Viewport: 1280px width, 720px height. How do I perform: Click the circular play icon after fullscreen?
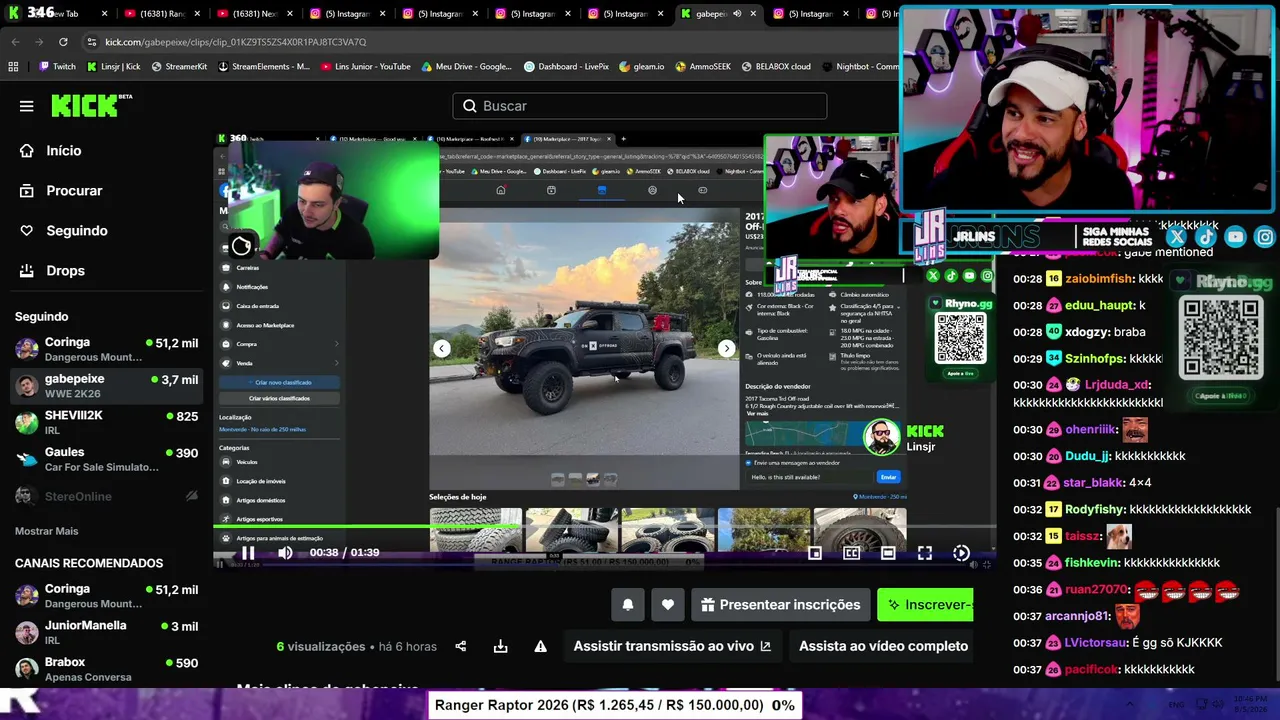click(961, 553)
